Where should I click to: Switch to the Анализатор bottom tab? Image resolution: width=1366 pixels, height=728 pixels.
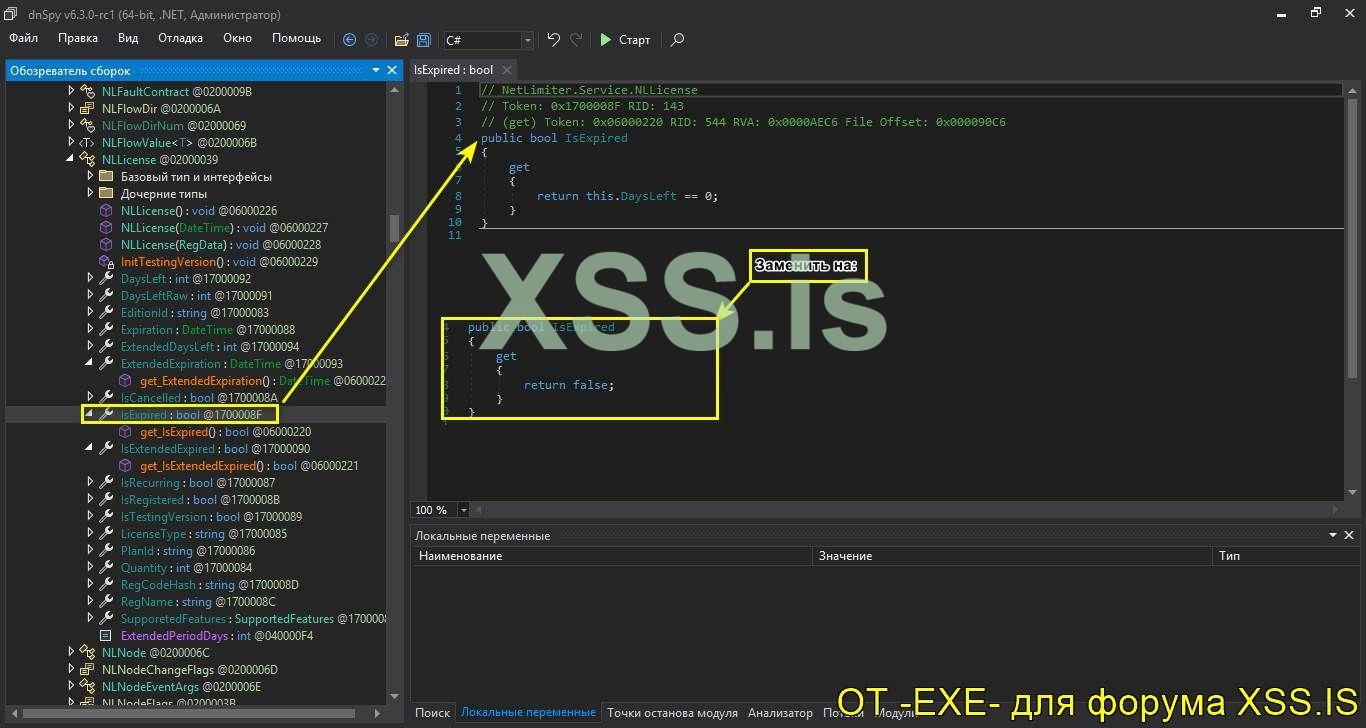[x=780, y=713]
